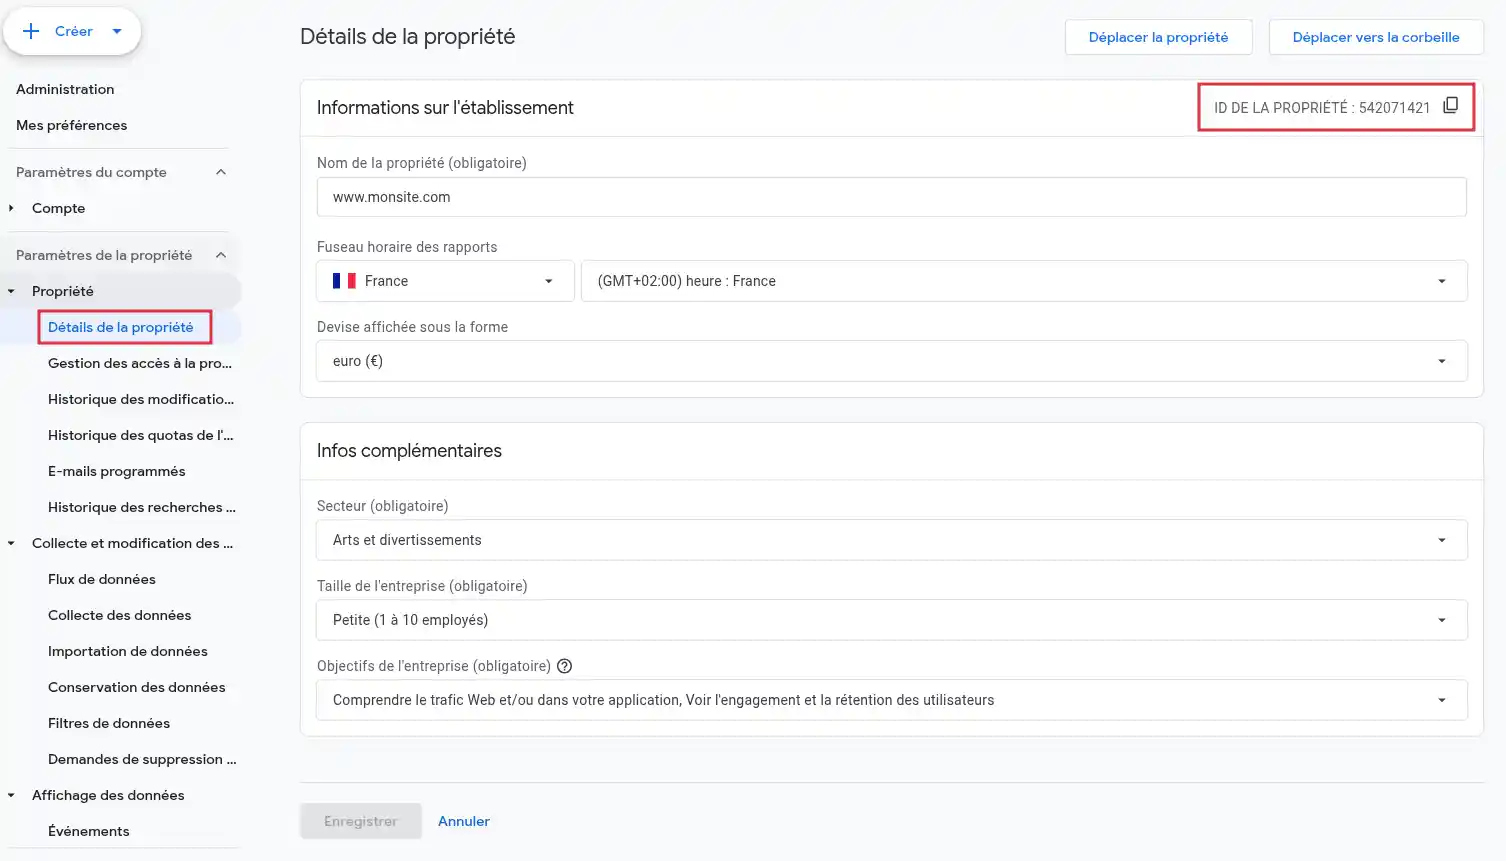Open the Secteur dropdown showing Arts et divertissements
The height and width of the screenshot is (861, 1506).
[x=892, y=540]
